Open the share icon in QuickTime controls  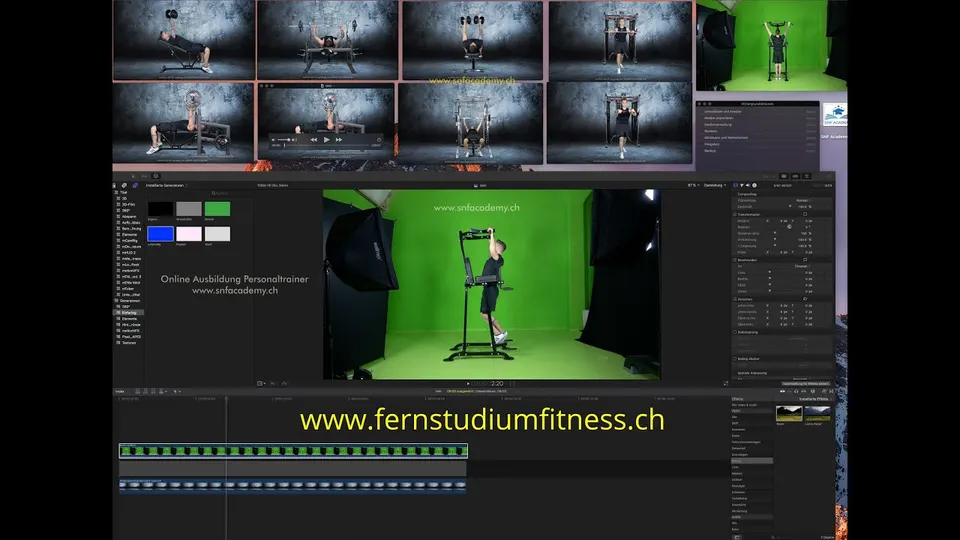pyautogui.click(x=378, y=140)
